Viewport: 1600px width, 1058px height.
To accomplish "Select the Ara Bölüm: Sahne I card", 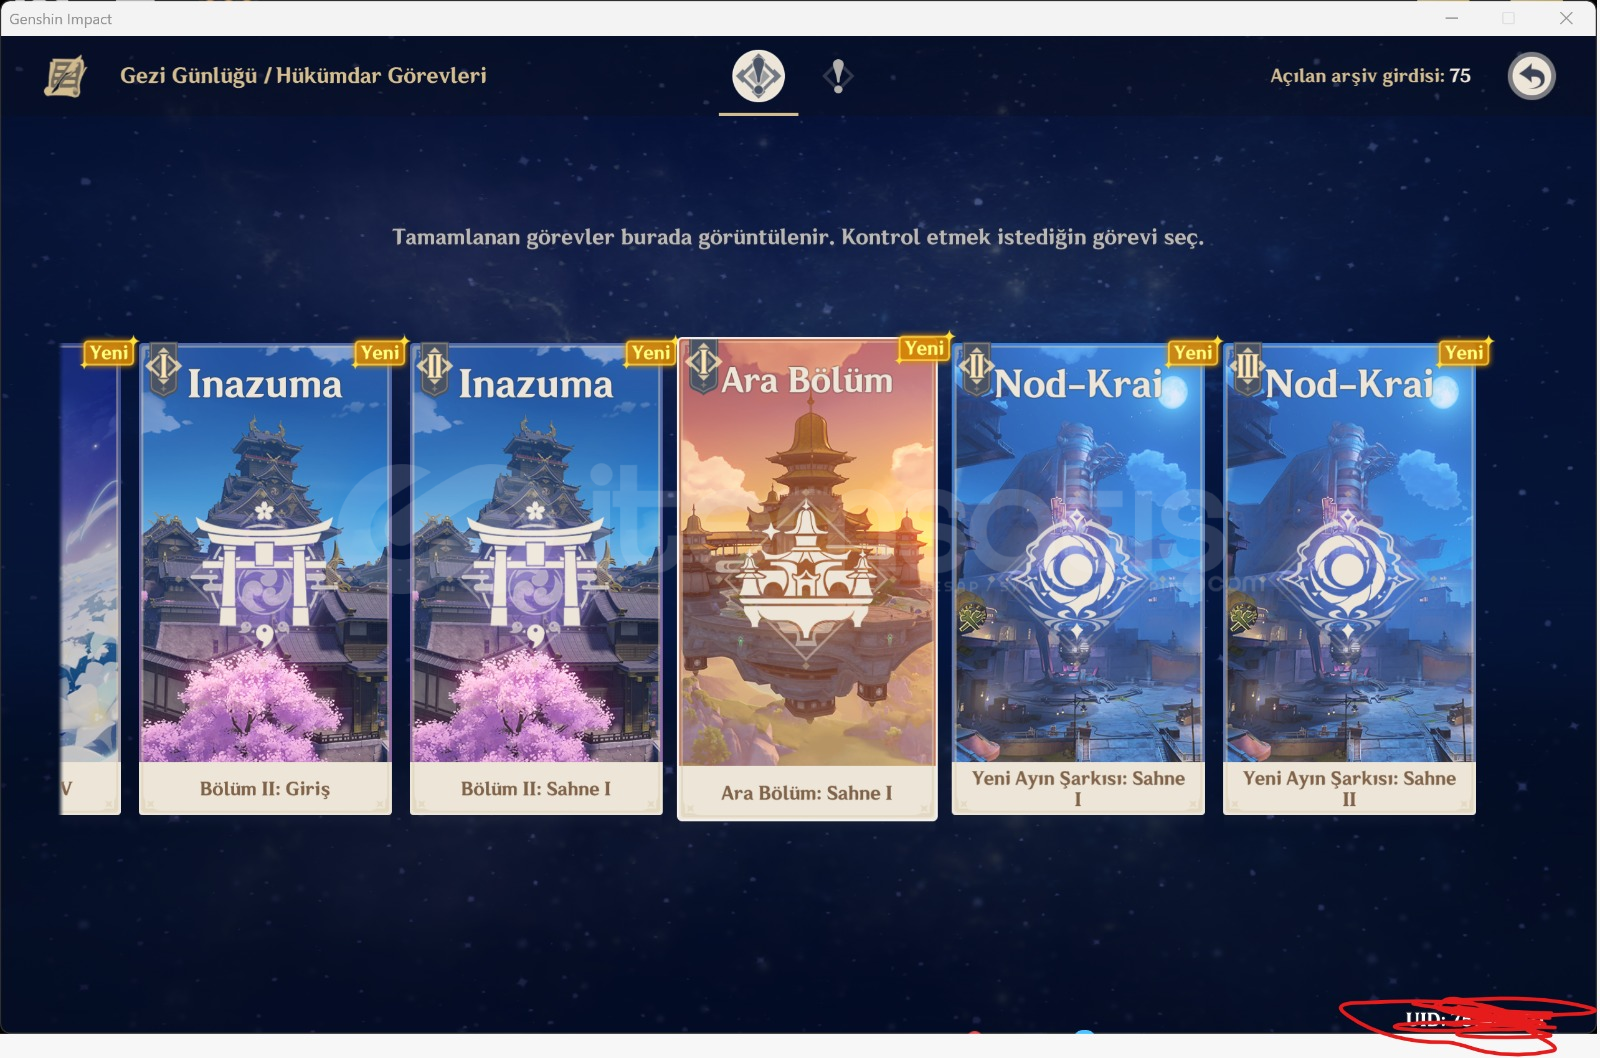I will click(x=807, y=579).
